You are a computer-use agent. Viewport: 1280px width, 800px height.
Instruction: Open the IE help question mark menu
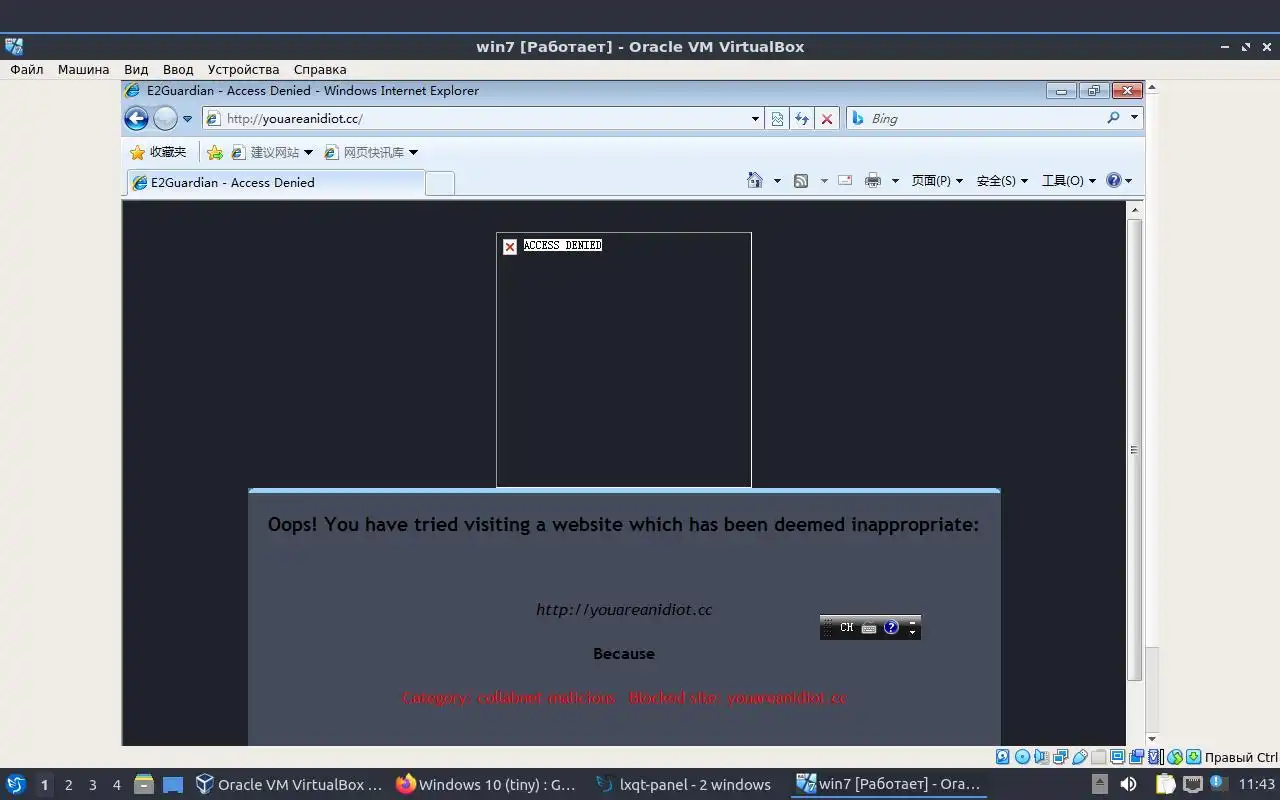point(1118,181)
